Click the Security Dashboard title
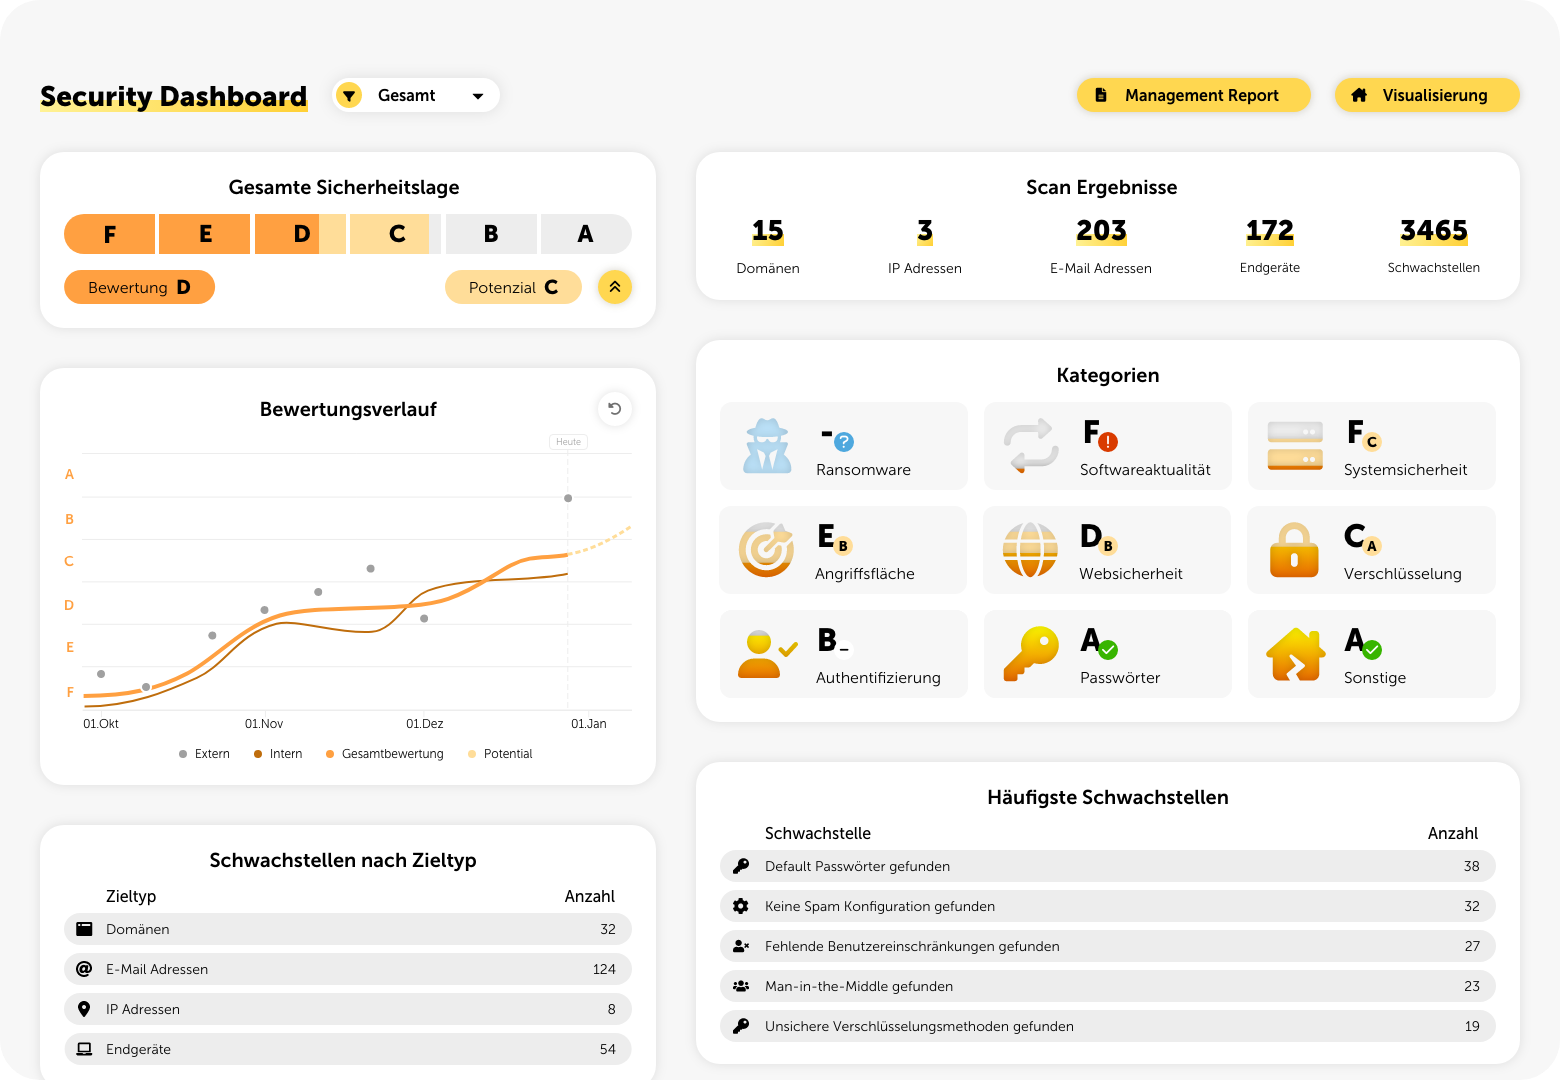 [174, 96]
